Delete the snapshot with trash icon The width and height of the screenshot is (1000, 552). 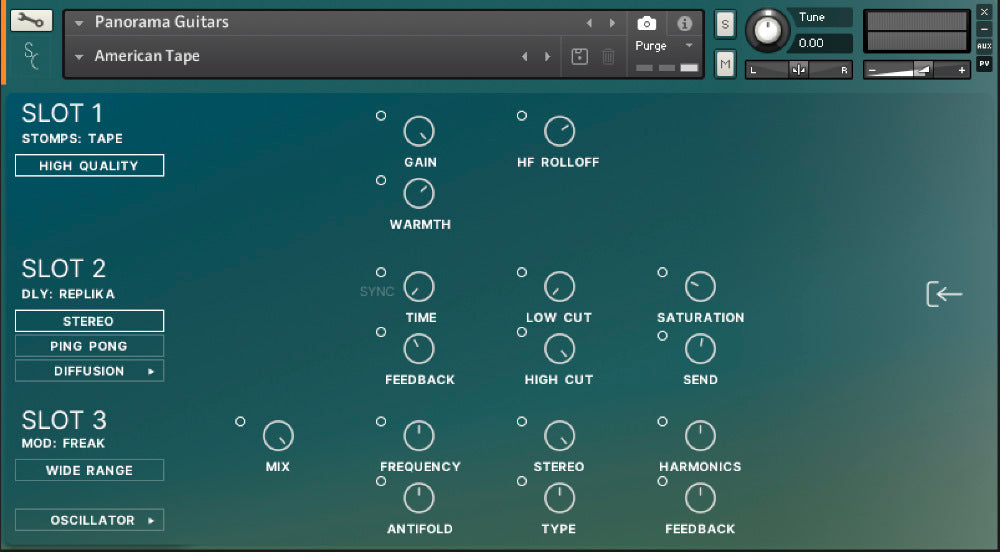coord(608,57)
